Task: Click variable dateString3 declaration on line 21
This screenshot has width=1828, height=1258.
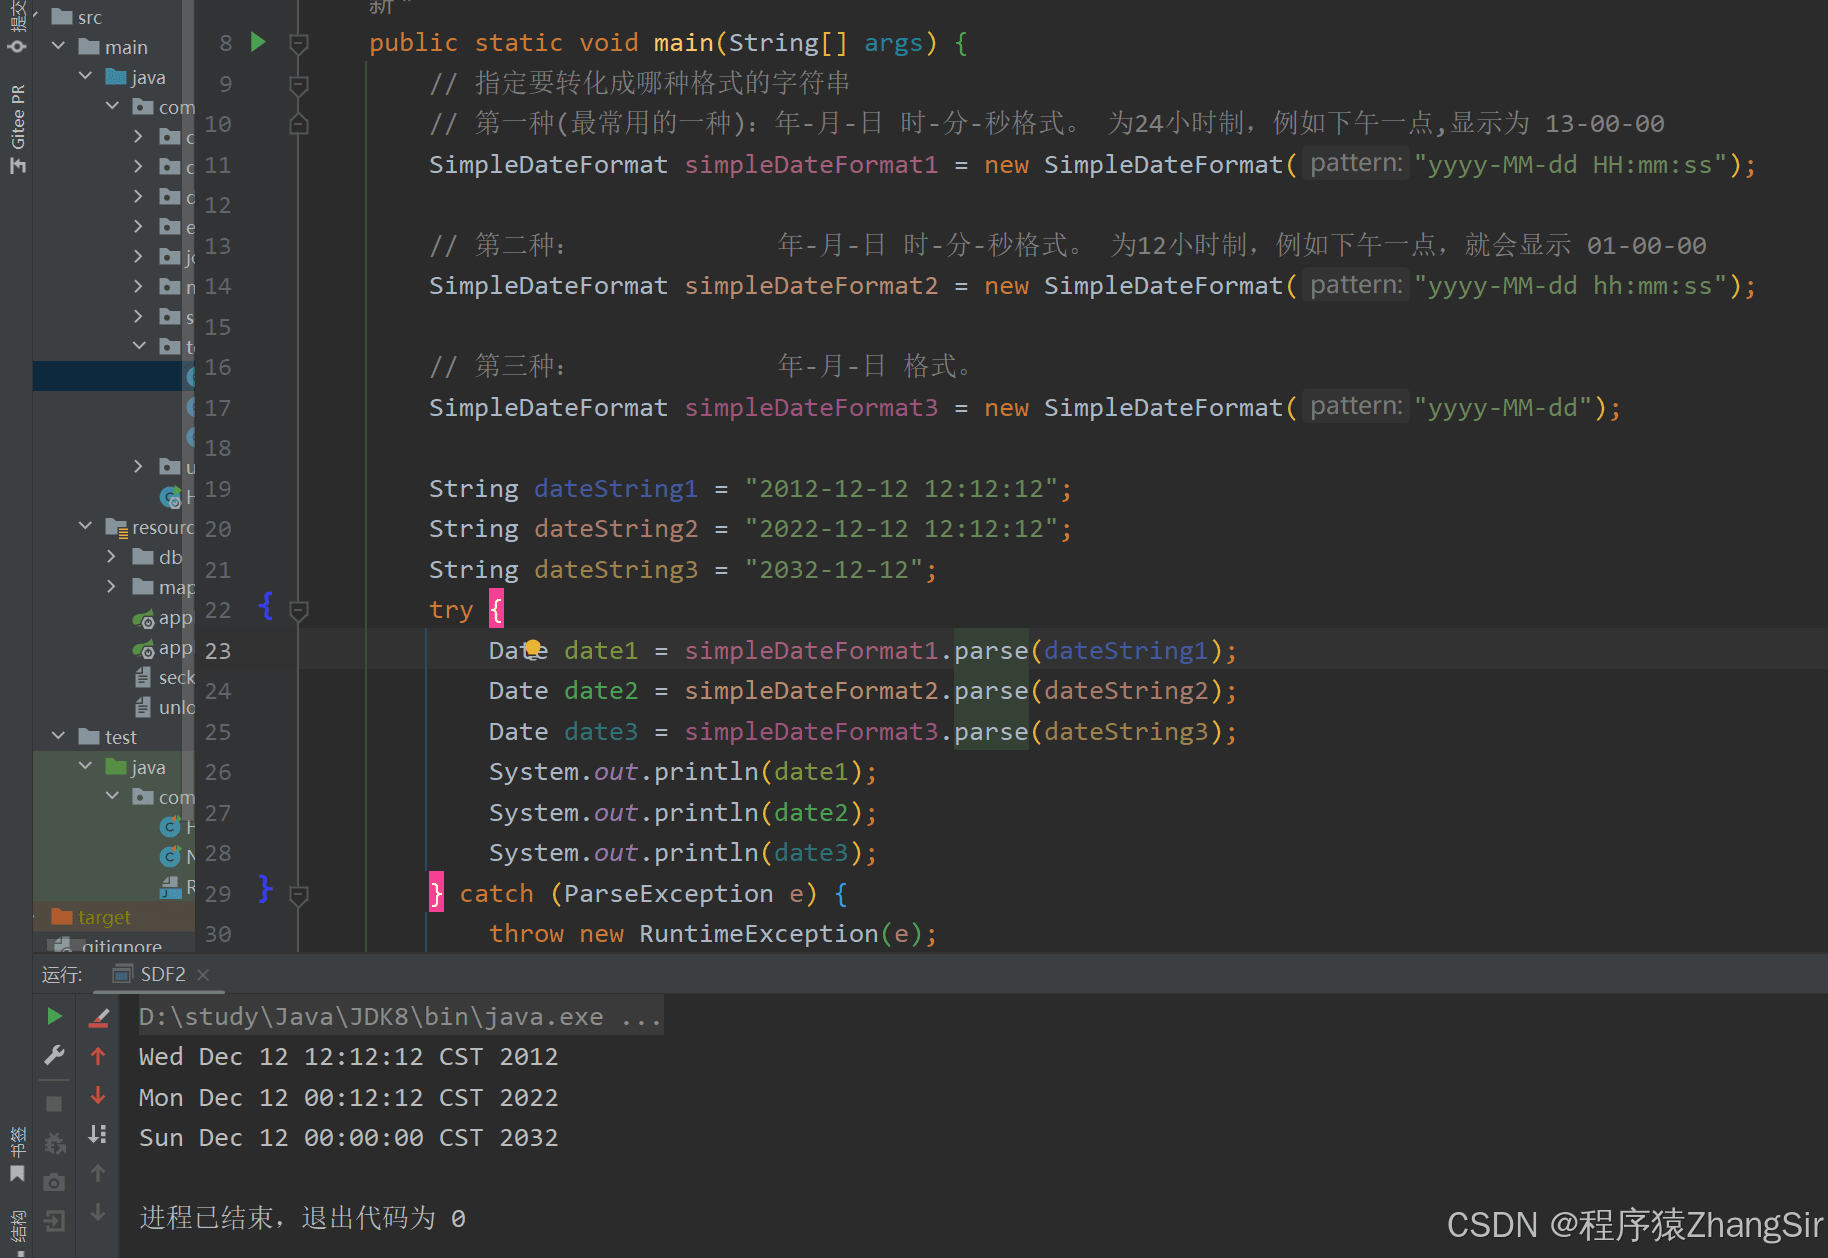Action: (x=616, y=570)
